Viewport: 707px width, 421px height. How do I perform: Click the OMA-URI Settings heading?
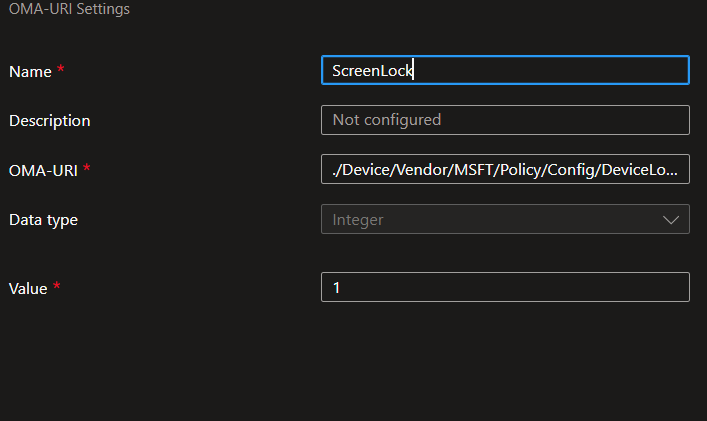tap(69, 9)
